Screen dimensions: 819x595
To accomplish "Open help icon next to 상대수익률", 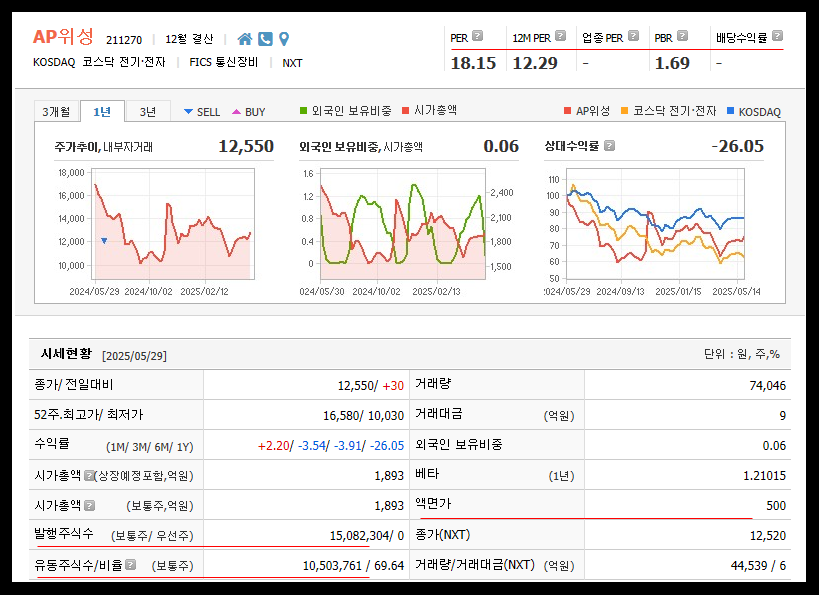I will pyautogui.click(x=609, y=146).
